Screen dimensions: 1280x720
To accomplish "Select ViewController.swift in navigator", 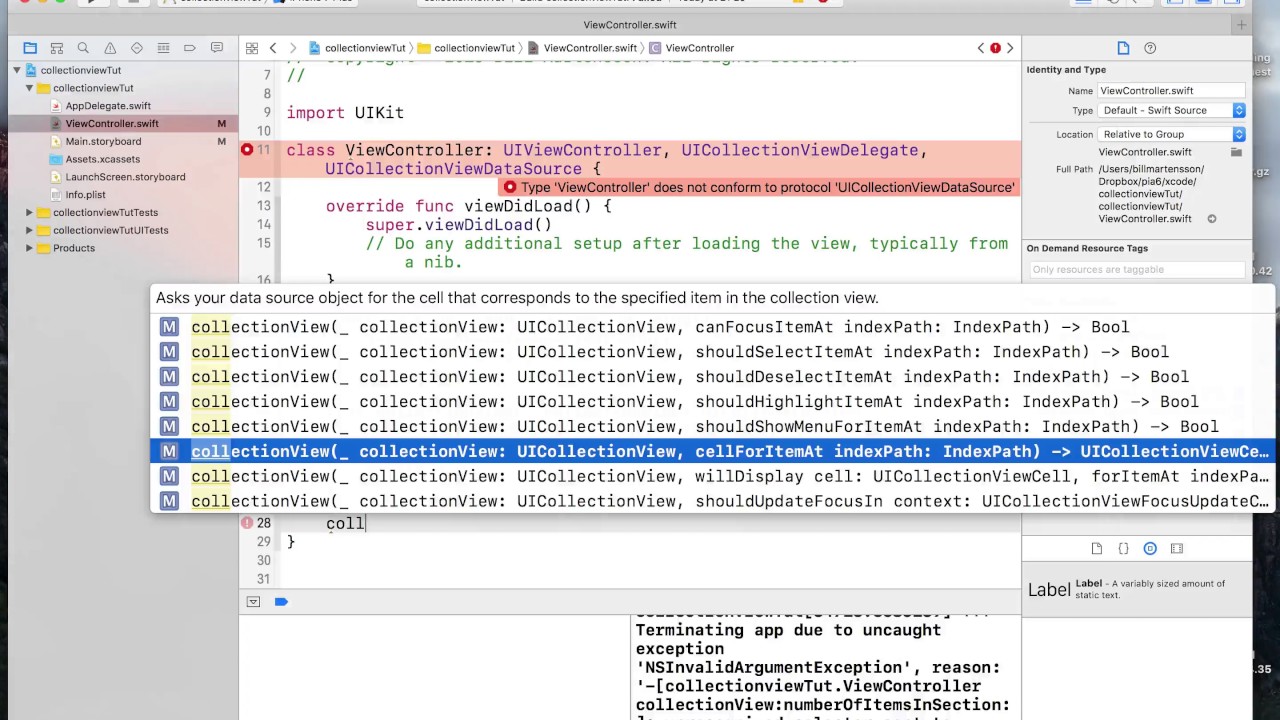I will click(x=112, y=124).
